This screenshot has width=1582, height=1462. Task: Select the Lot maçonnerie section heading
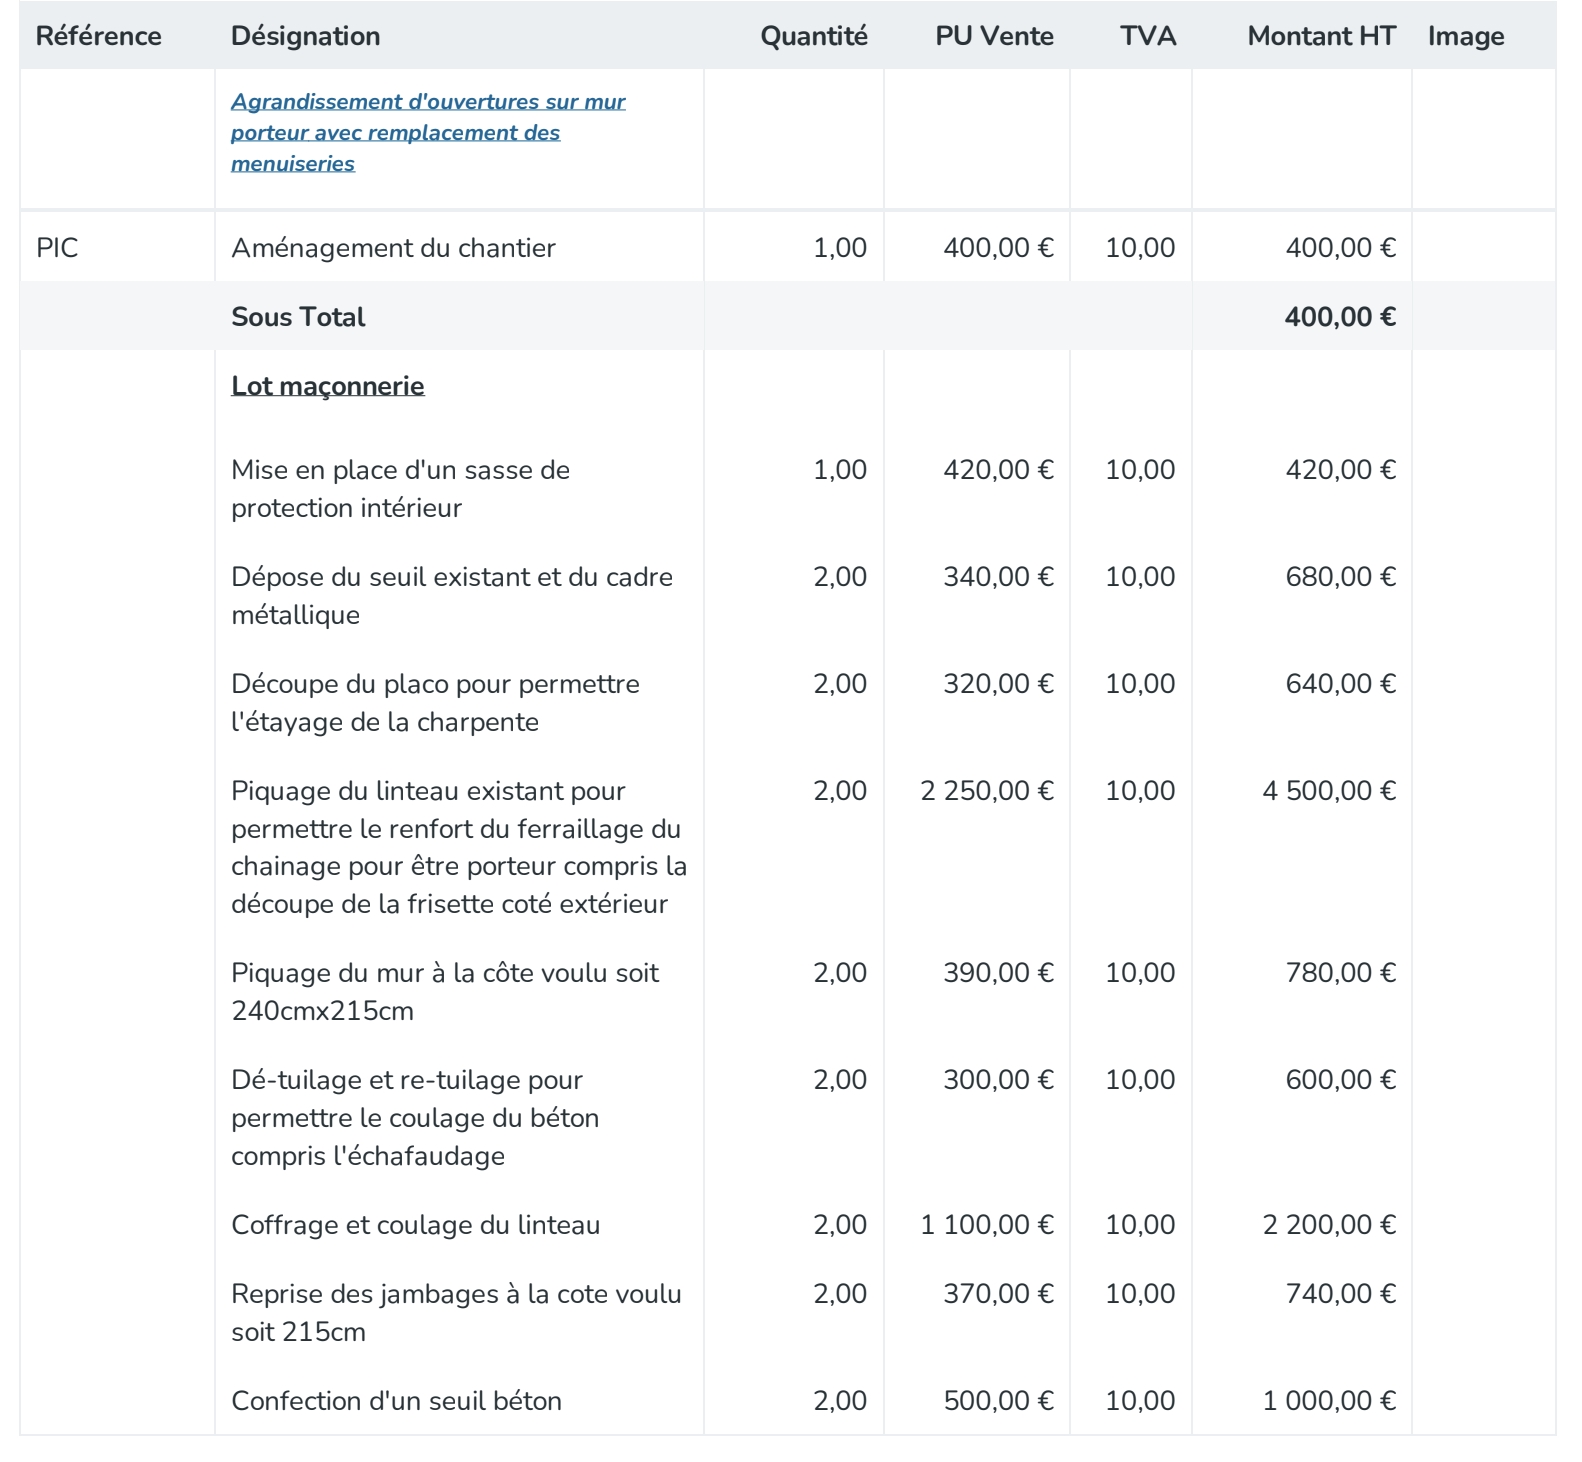(x=328, y=386)
